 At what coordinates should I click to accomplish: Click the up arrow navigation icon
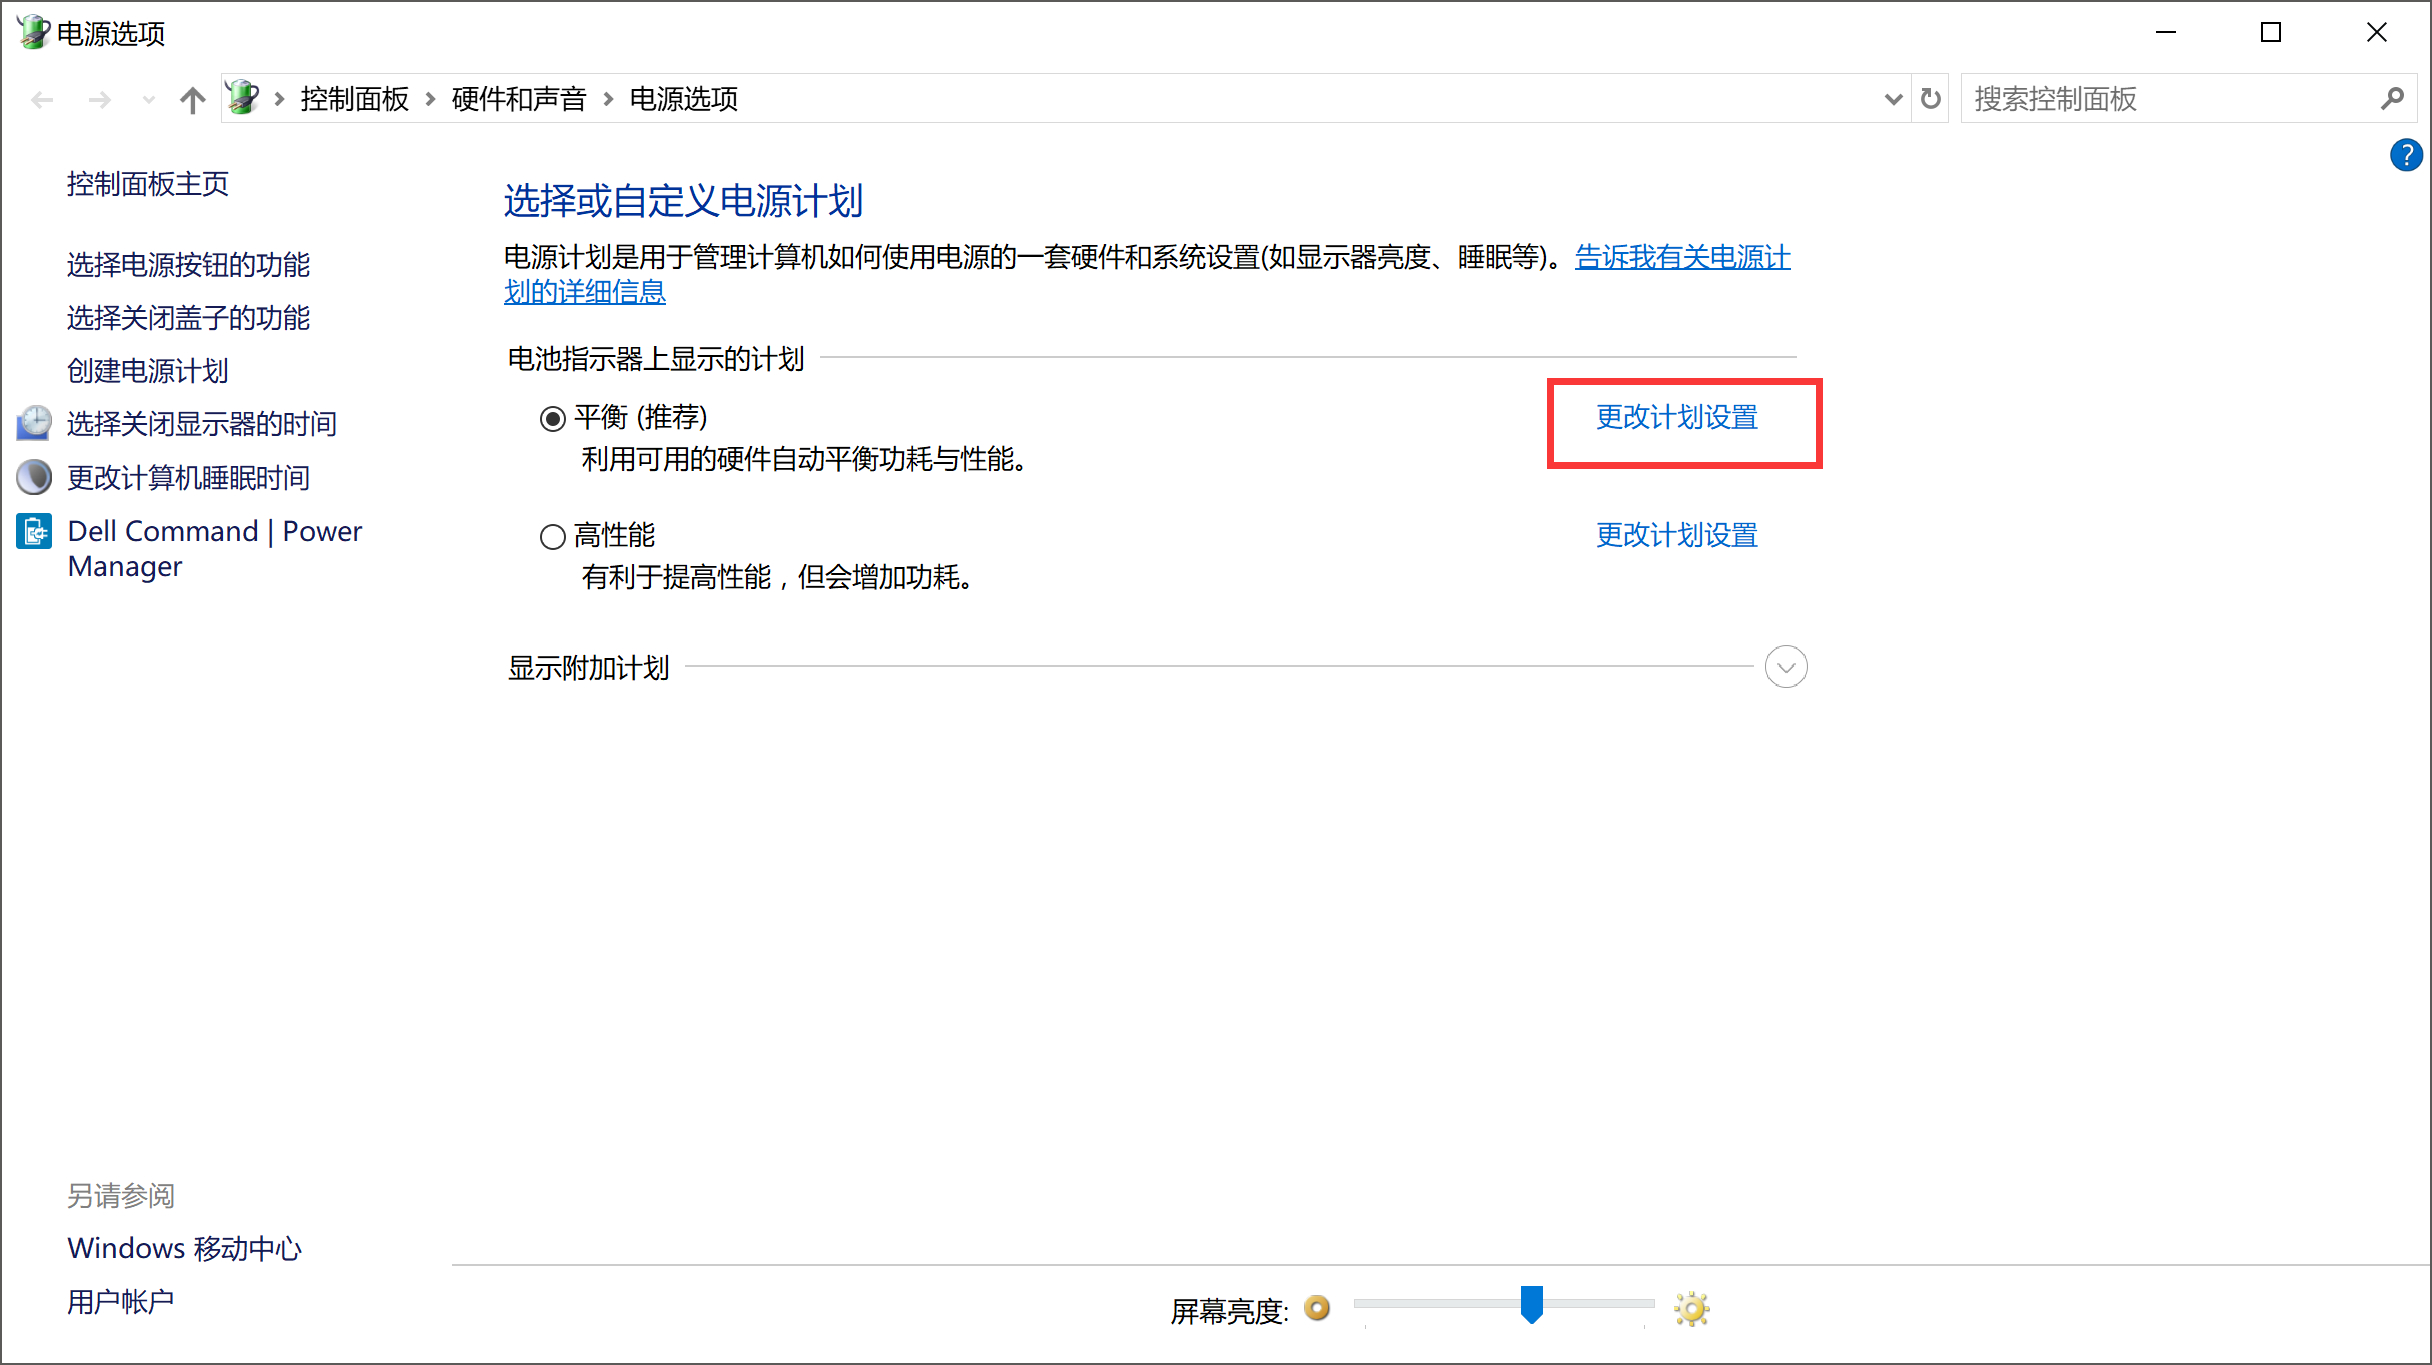[192, 99]
